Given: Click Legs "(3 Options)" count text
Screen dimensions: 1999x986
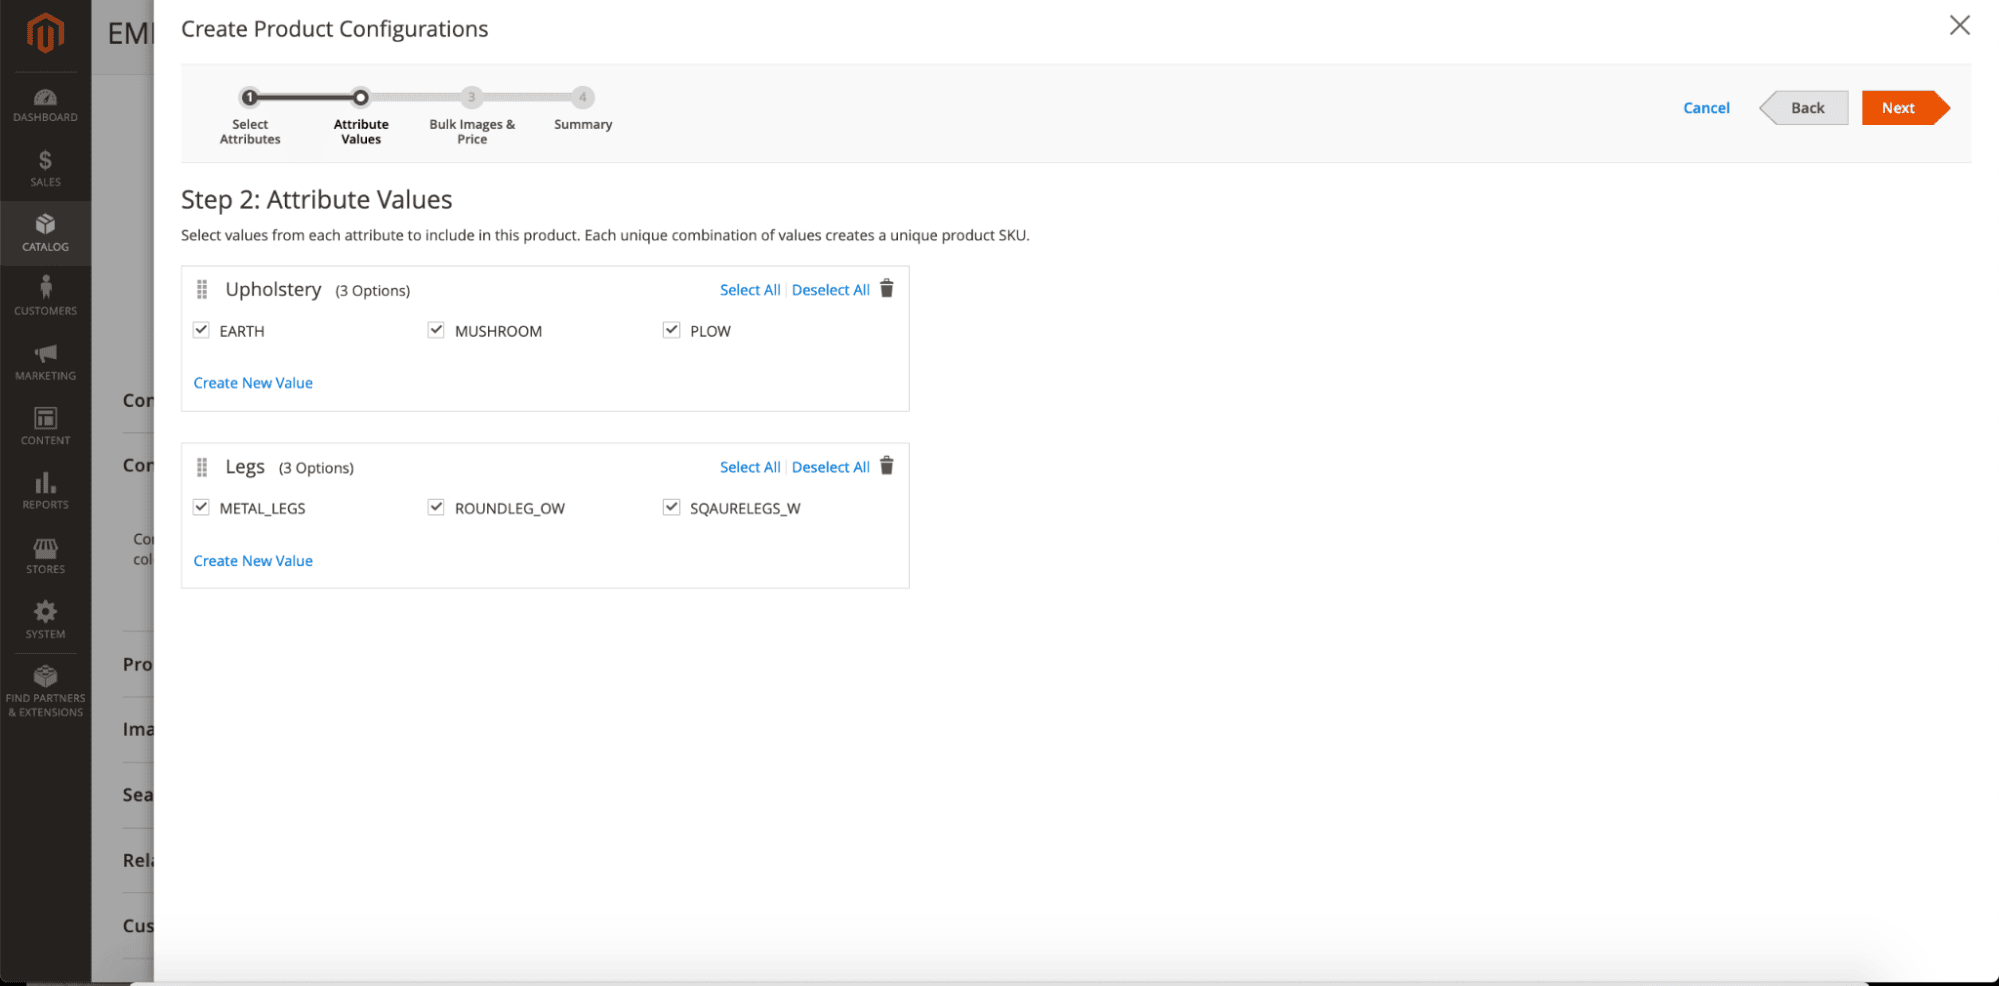Looking at the screenshot, I should (316, 468).
